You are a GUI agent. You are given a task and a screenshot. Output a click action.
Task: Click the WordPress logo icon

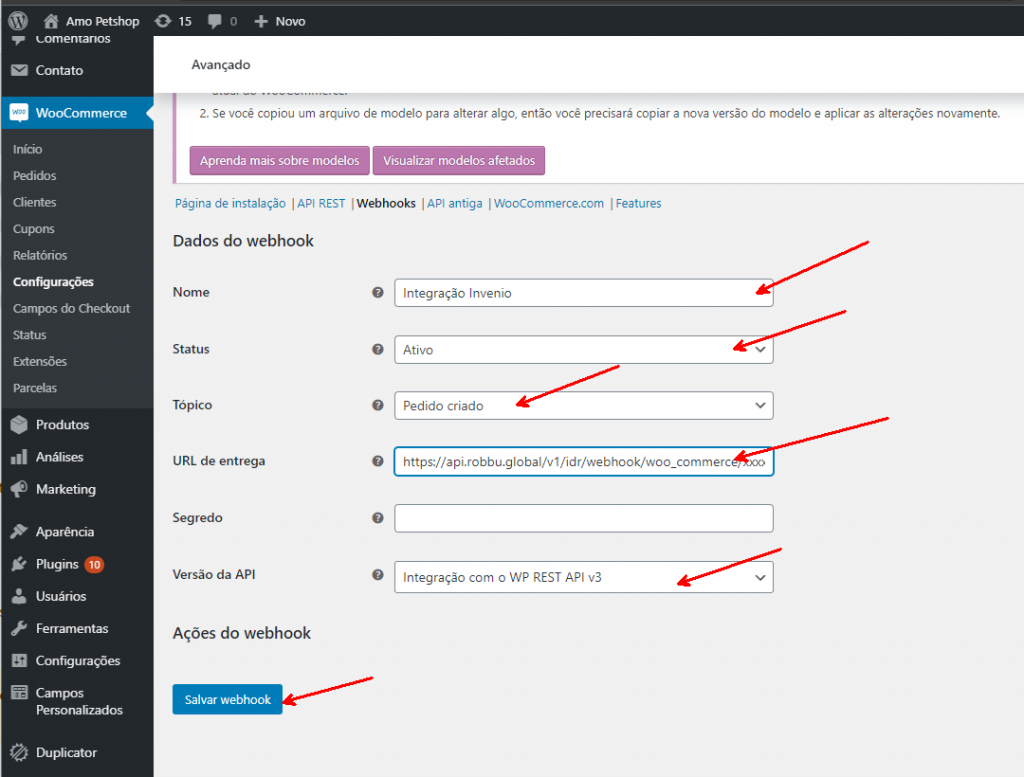18,20
